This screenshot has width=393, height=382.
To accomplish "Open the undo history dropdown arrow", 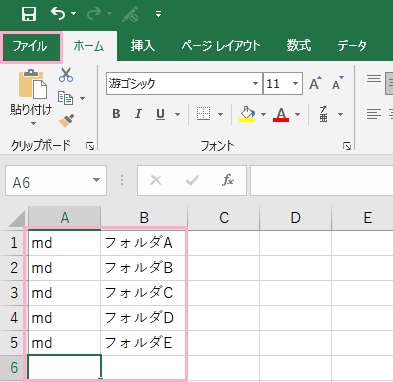I will tap(73, 14).
